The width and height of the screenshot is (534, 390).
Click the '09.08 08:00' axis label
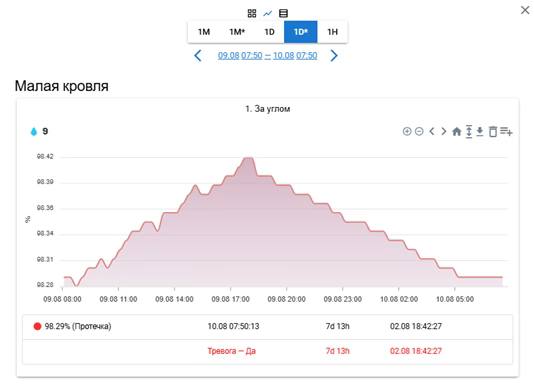pyautogui.click(x=62, y=299)
